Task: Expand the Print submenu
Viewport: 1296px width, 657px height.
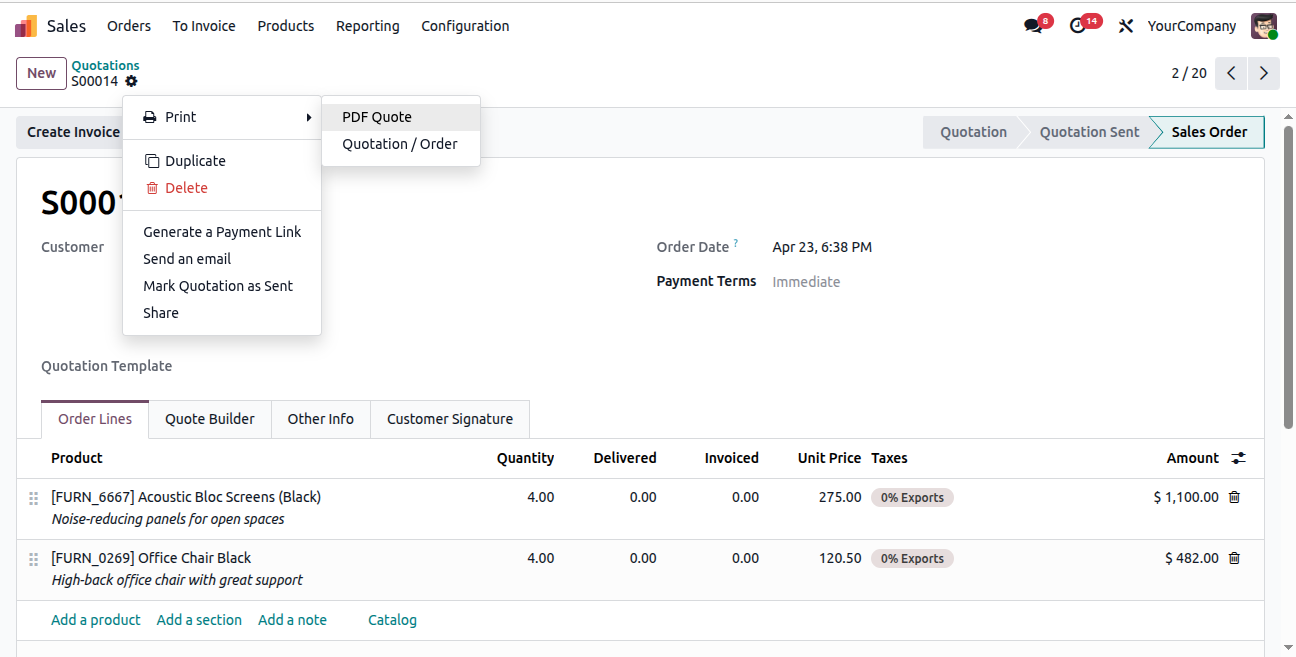Action: [222, 117]
